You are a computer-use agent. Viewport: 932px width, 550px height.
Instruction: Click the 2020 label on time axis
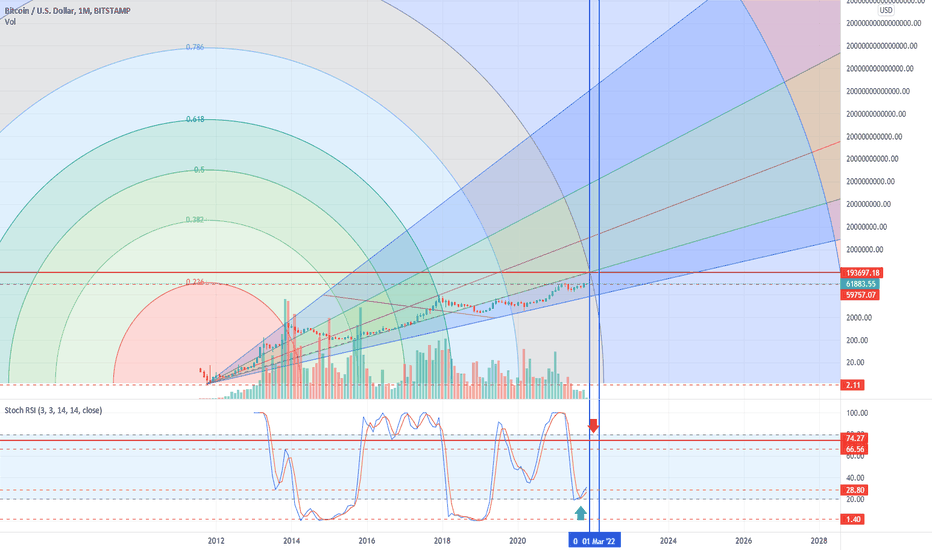(517, 541)
